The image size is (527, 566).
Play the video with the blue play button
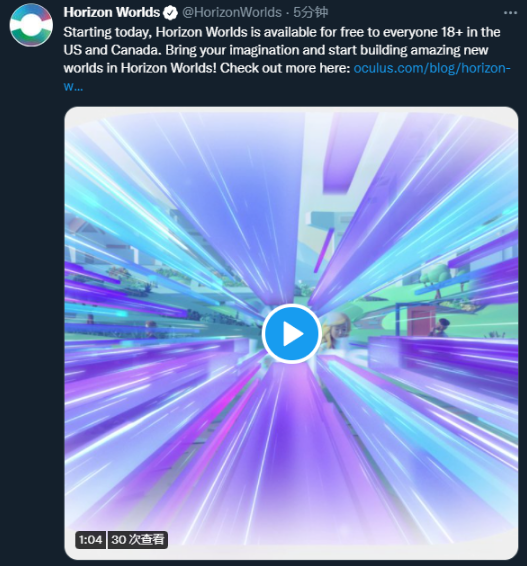click(292, 334)
